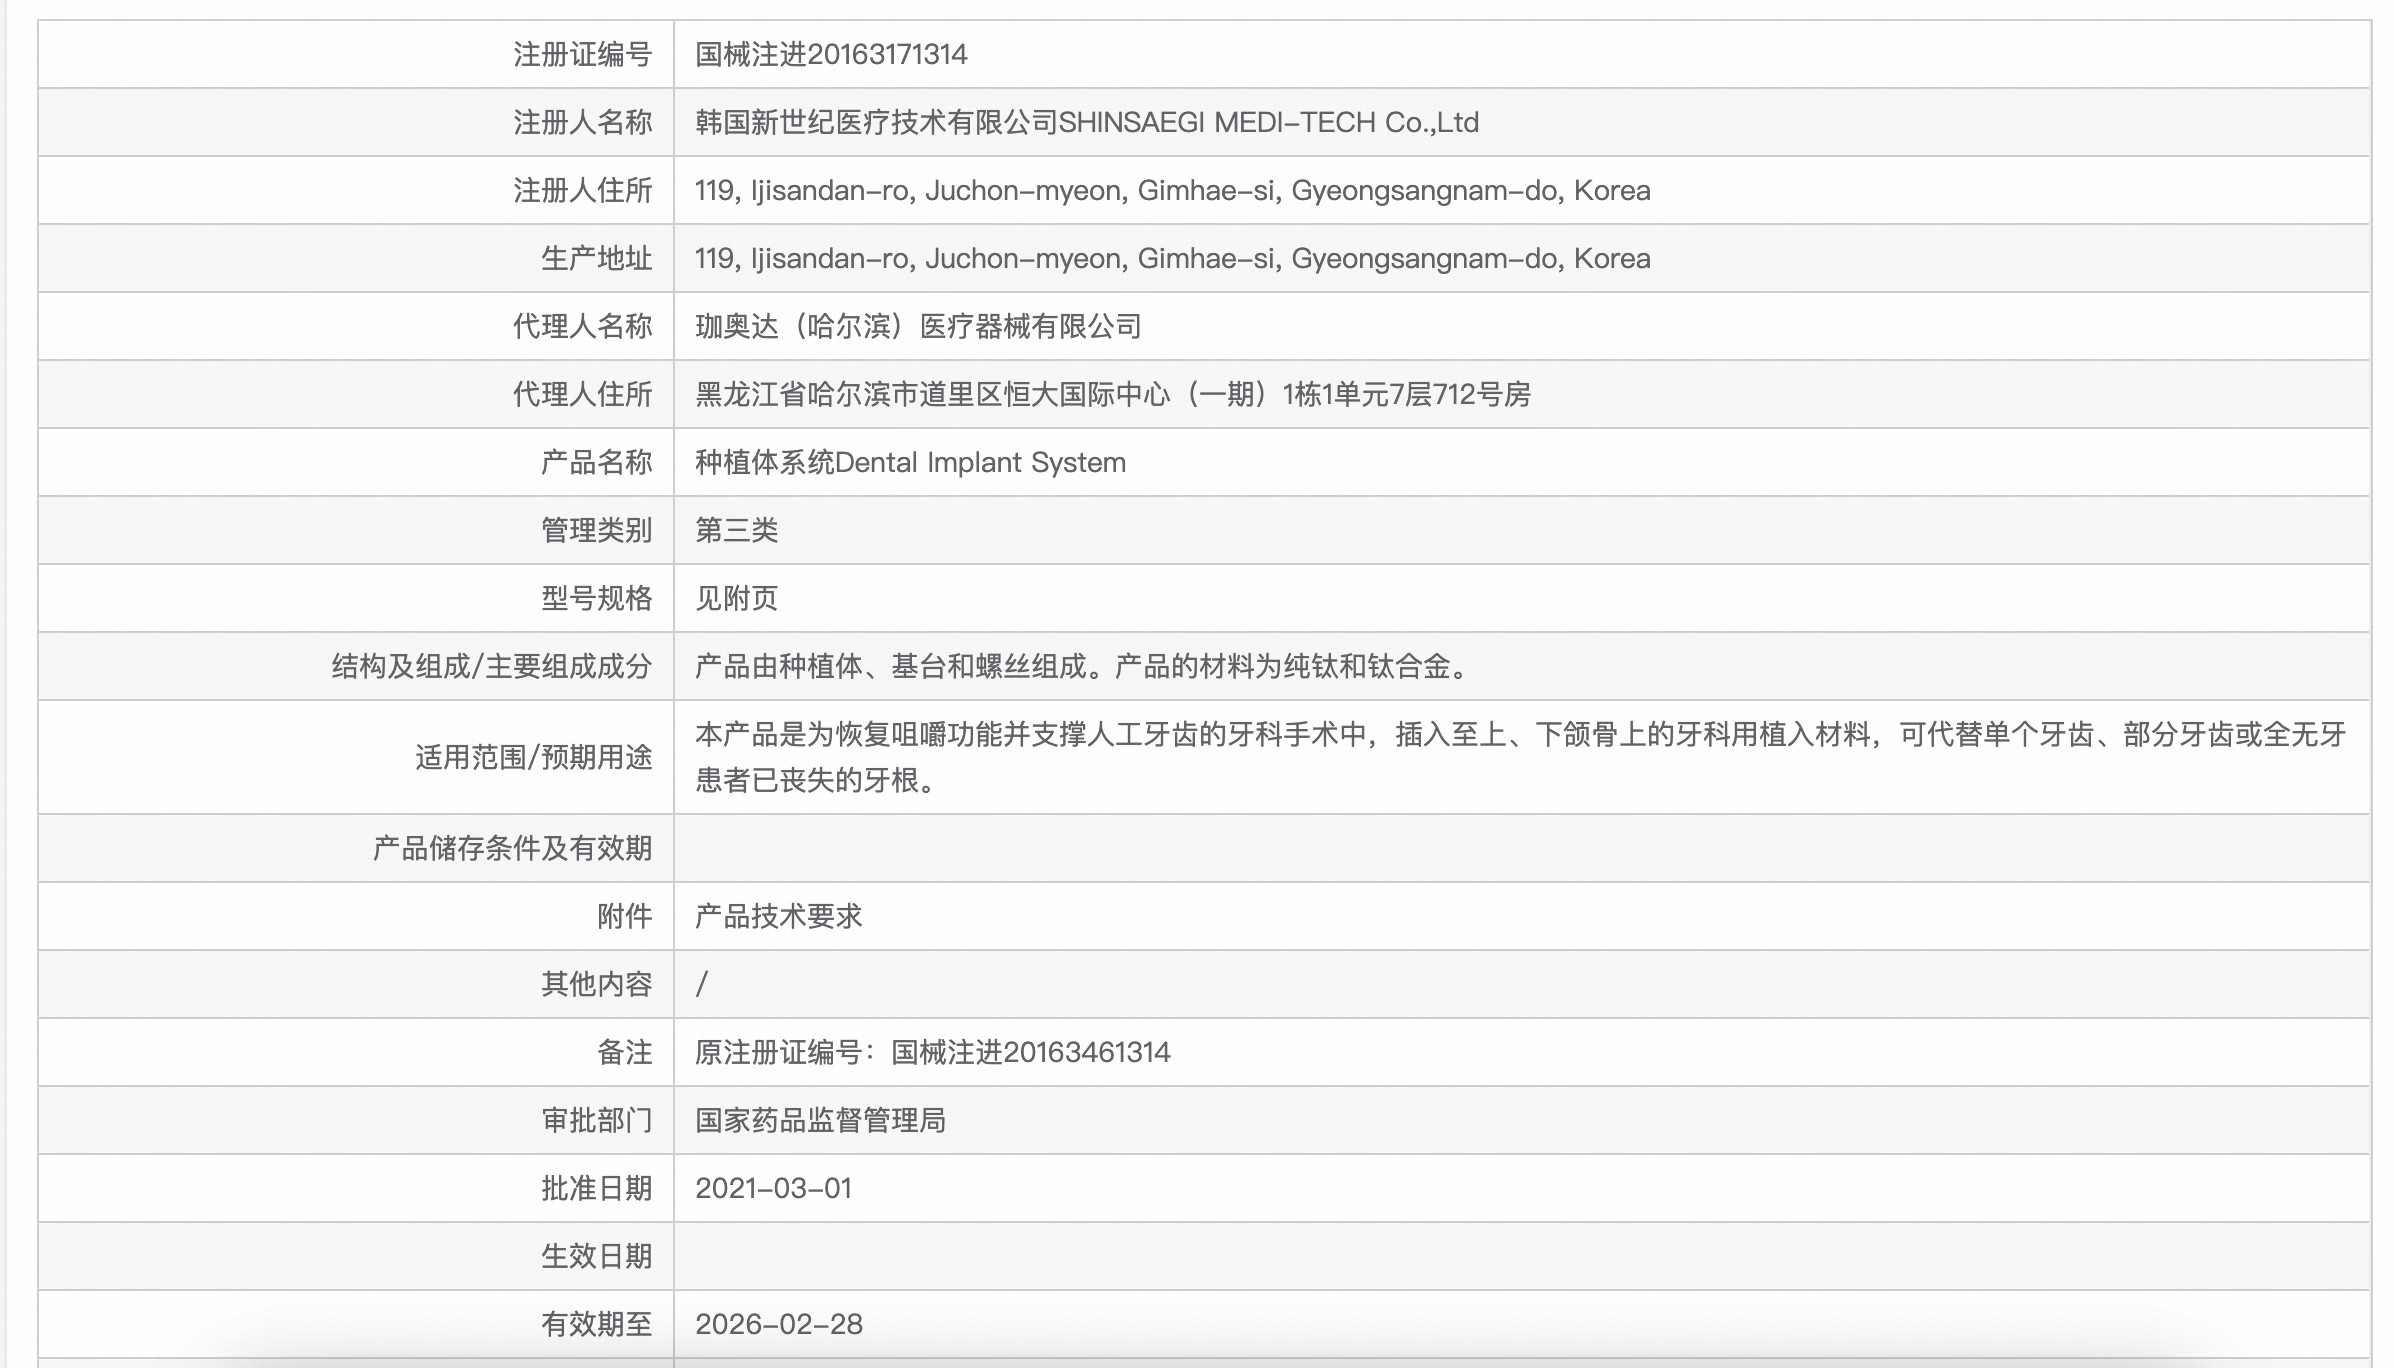Click the 见附页 model specification value
The height and width of the screenshot is (1368, 2394).
[x=736, y=598]
